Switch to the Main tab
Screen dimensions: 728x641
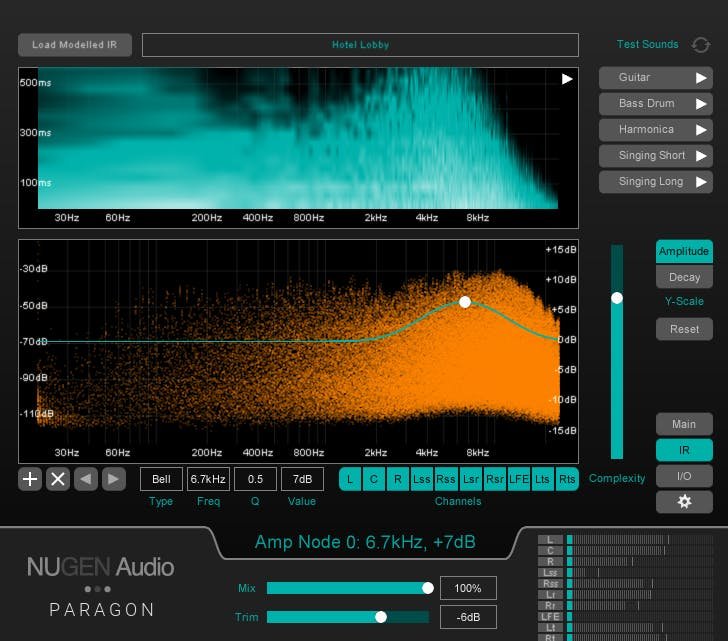[684, 424]
